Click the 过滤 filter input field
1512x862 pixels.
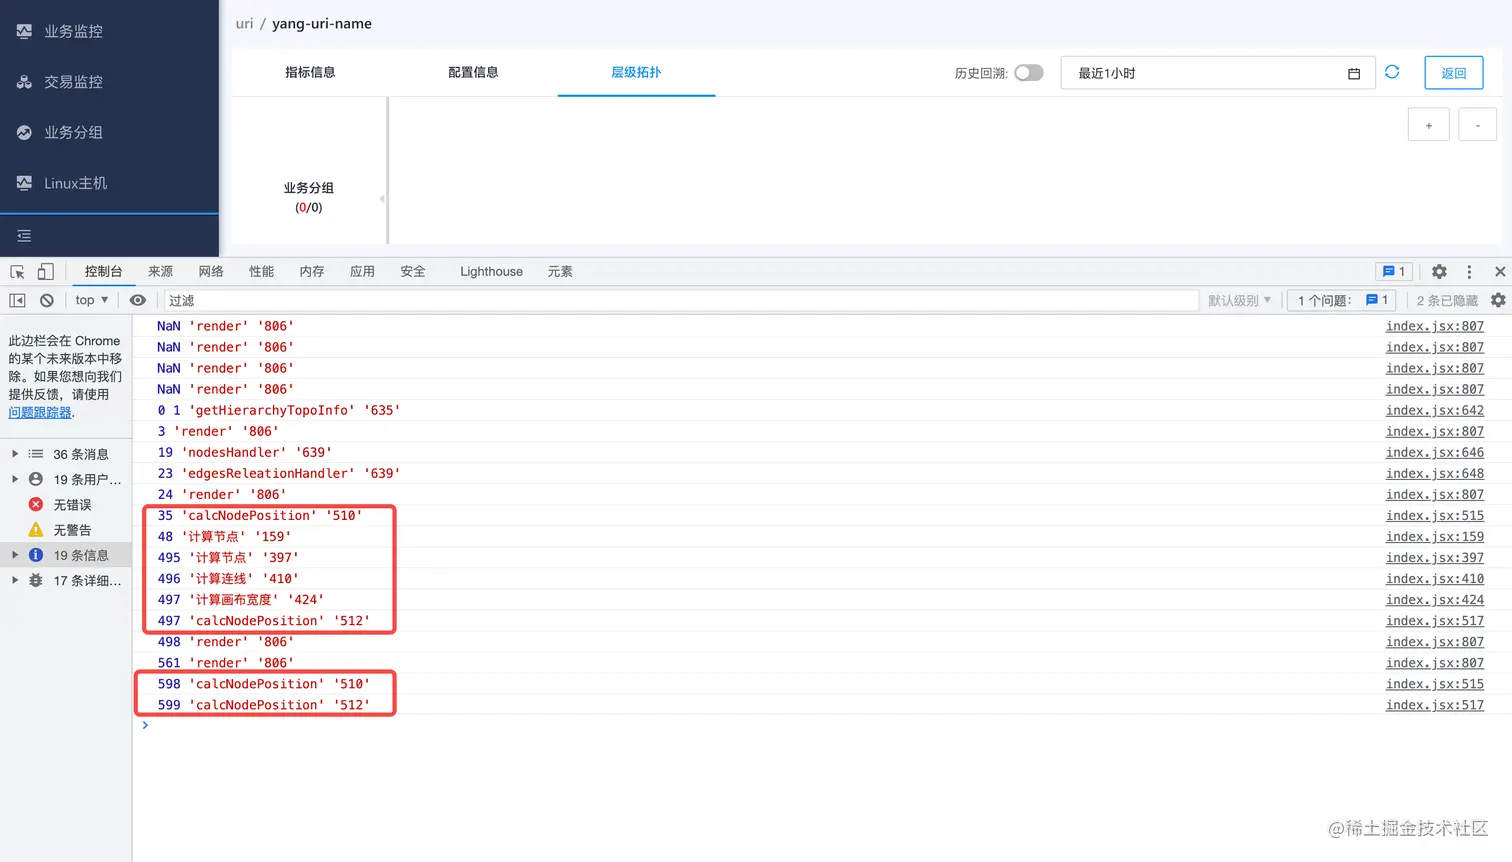pyautogui.click(x=681, y=300)
